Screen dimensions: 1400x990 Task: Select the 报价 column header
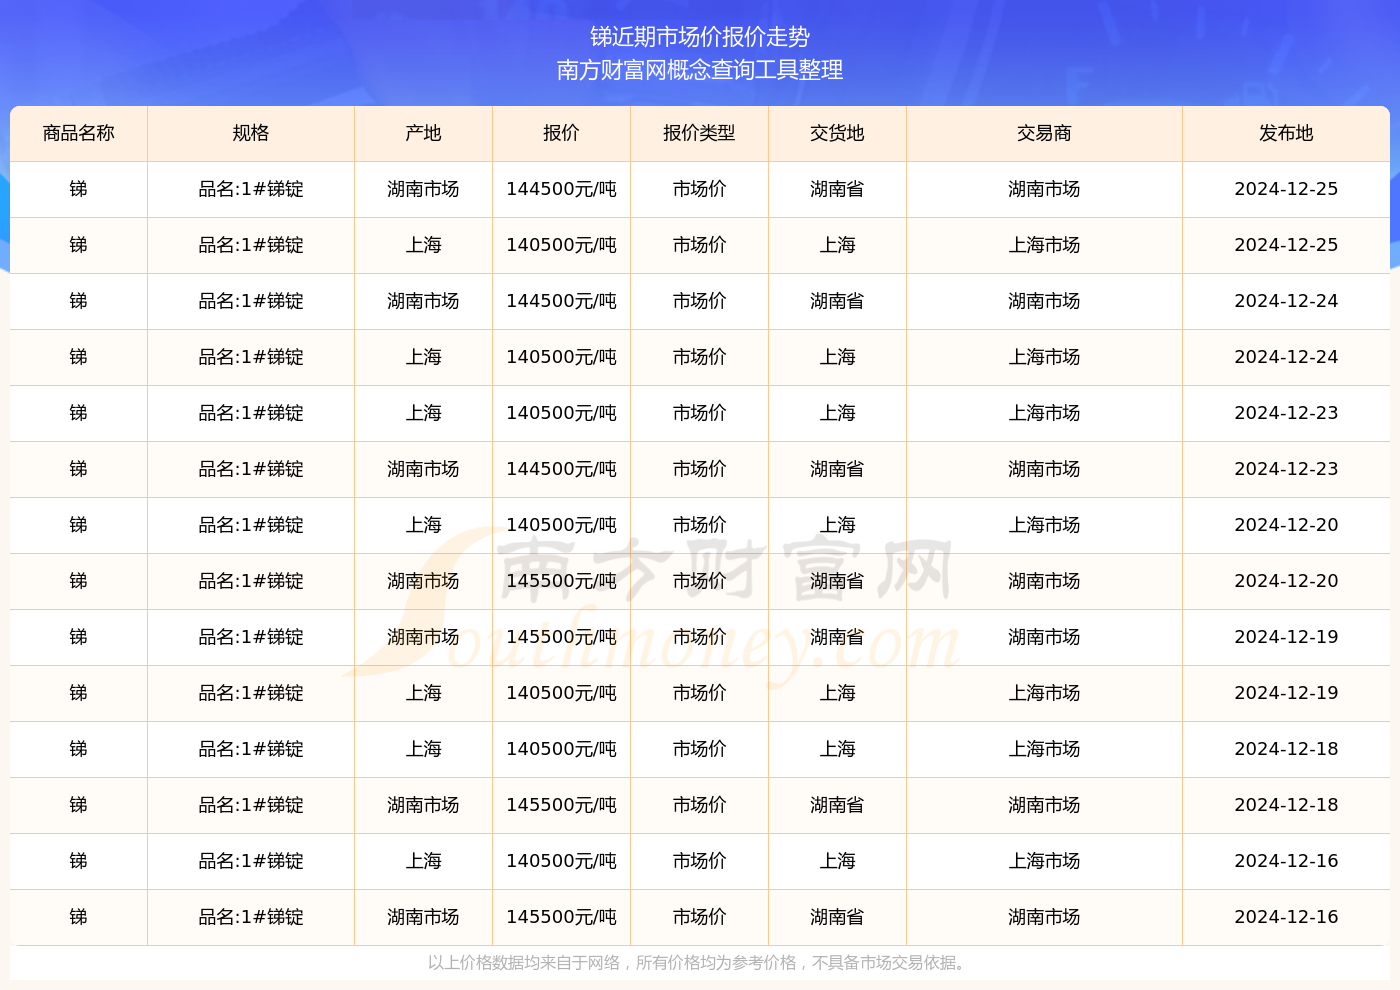point(562,133)
